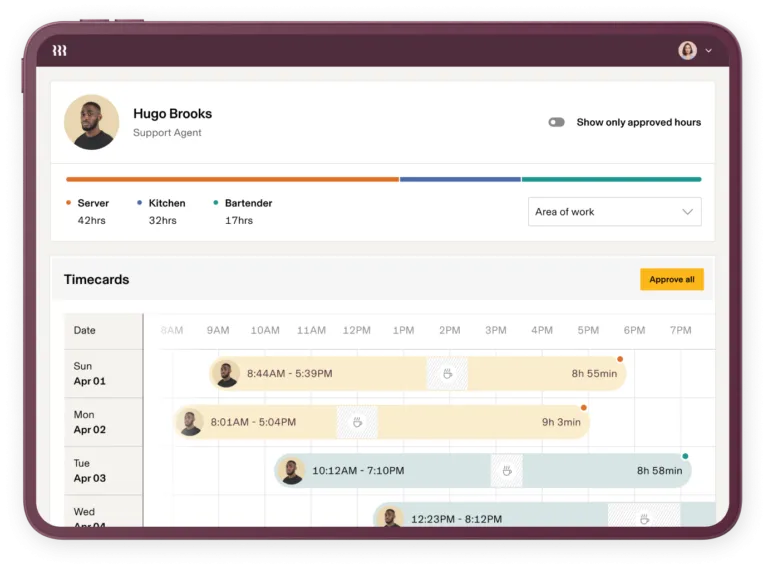Expand the Area of work dropdown
The image size is (768, 568).
click(614, 212)
